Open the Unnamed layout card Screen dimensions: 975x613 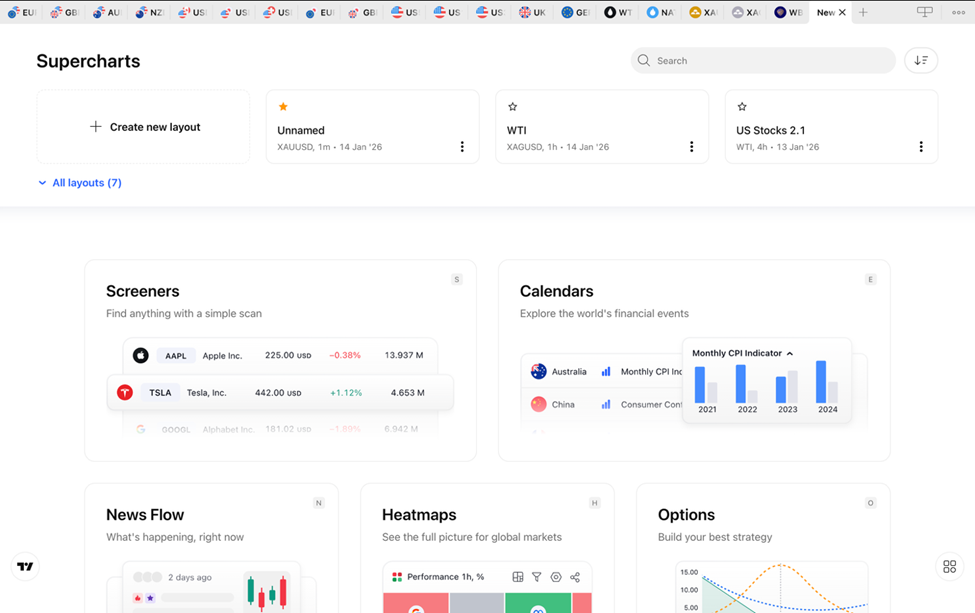pyautogui.click(x=372, y=127)
